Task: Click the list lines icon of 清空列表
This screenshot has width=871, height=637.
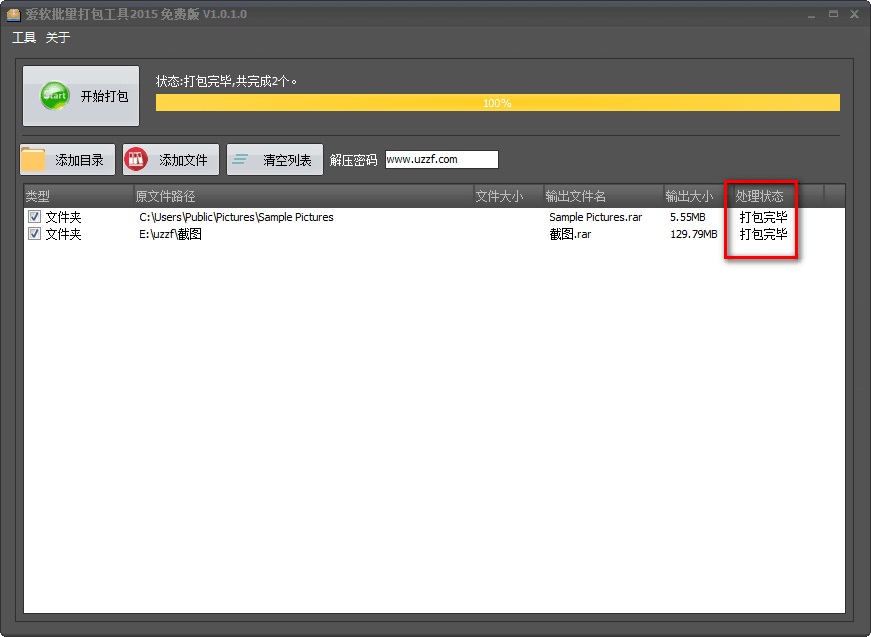Action: point(240,159)
